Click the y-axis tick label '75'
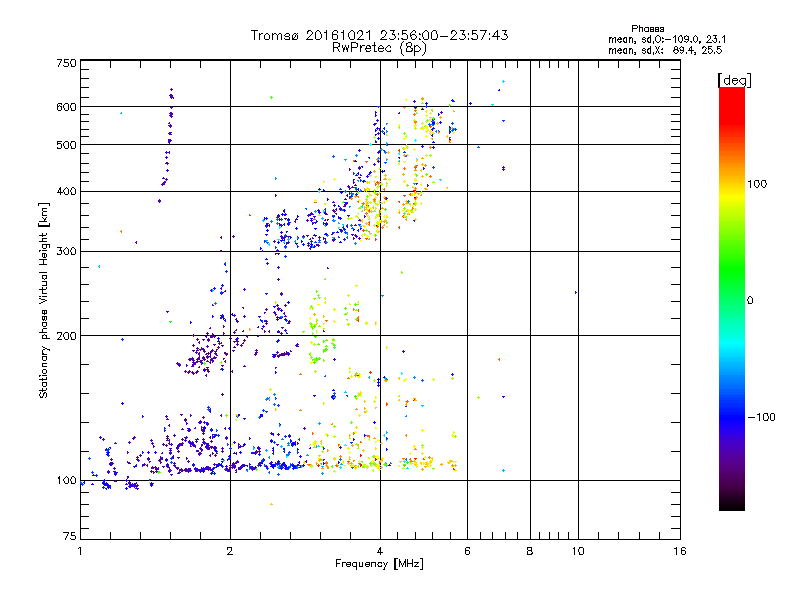This screenshot has width=800, height=600. (x=70, y=536)
